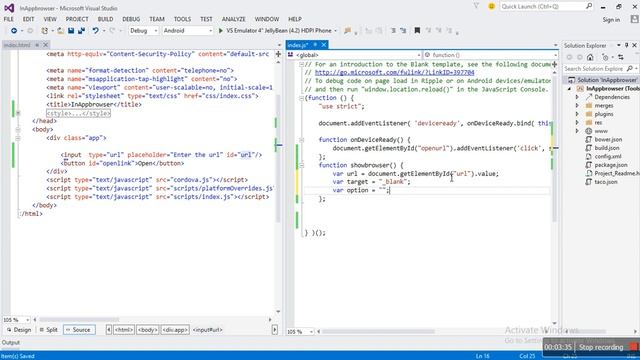Switch to the Split view button
The height and width of the screenshot is (360, 640).
(x=48, y=330)
